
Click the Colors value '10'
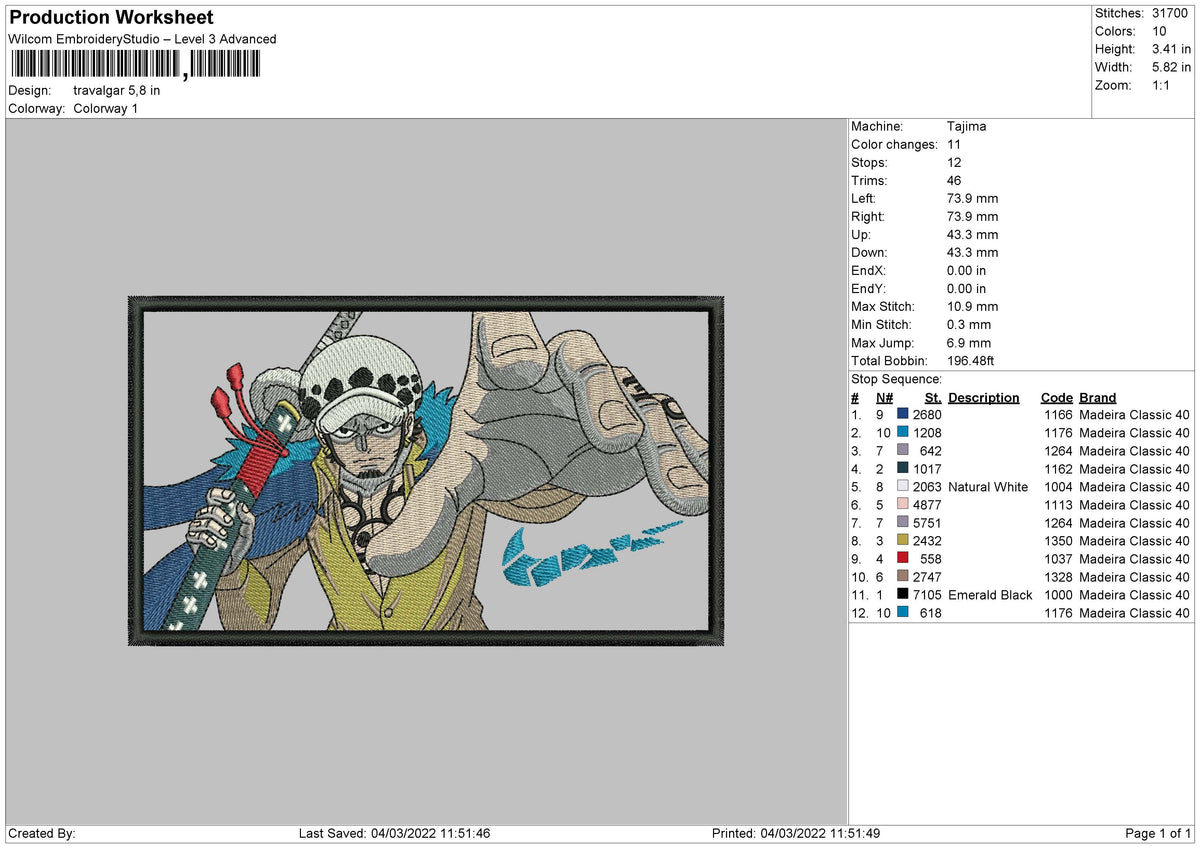tap(1160, 31)
